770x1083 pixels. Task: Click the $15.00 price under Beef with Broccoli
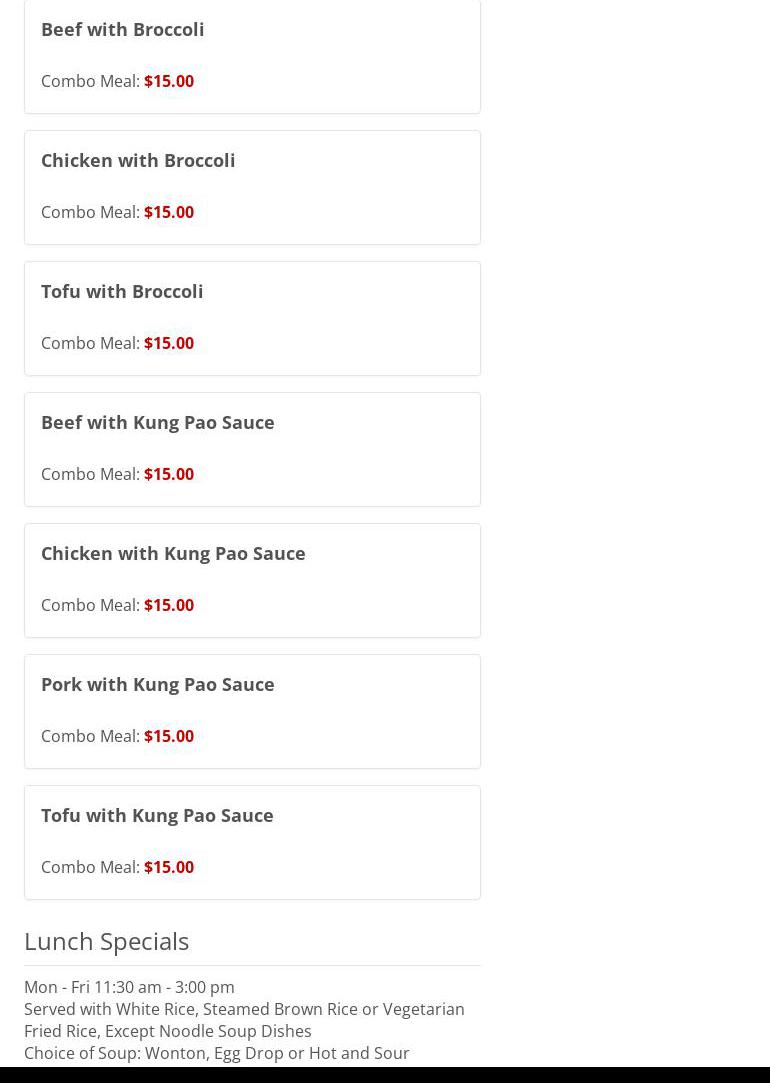pyautogui.click(x=169, y=81)
